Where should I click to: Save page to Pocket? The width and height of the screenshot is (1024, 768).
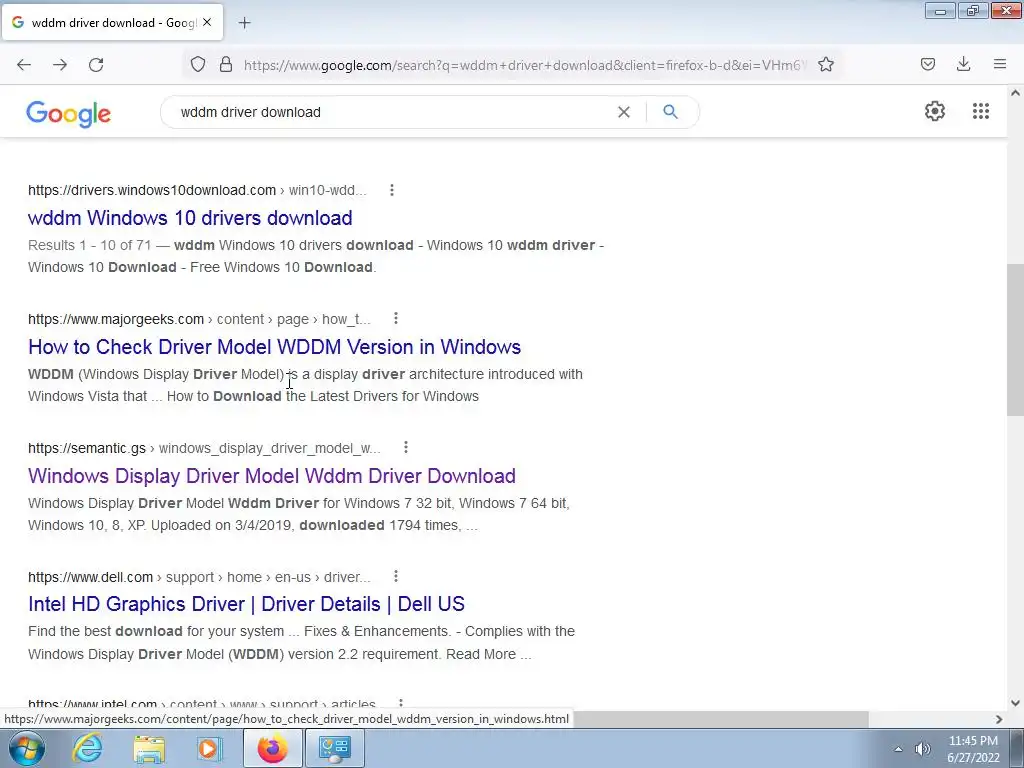coord(928,64)
